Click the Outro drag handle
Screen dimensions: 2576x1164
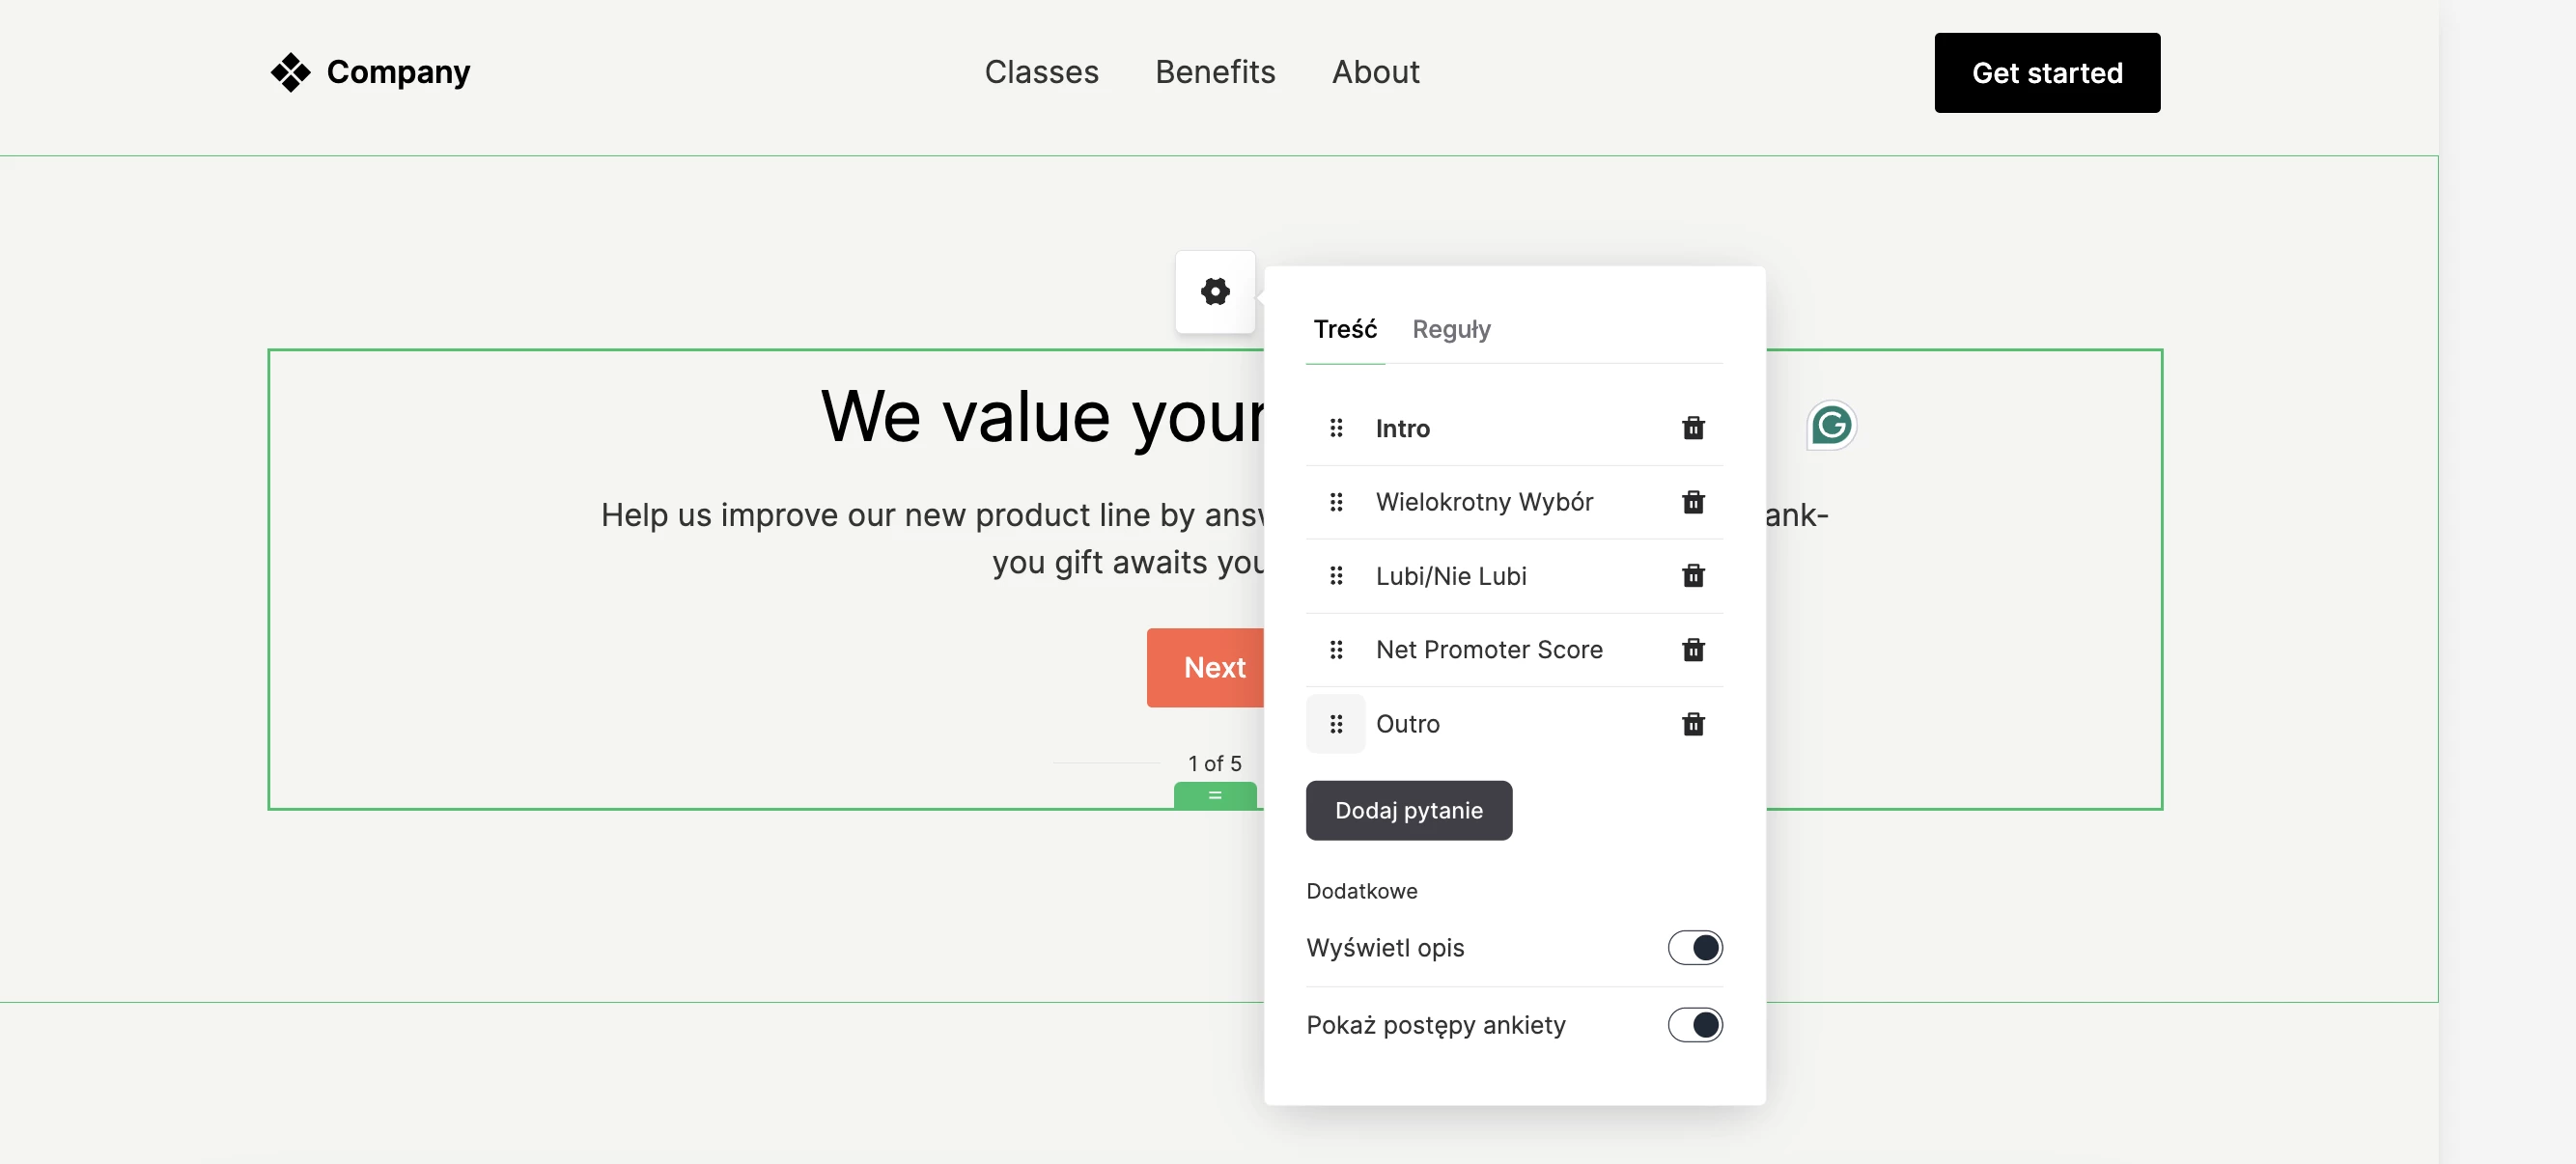click(x=1335, y=724)
